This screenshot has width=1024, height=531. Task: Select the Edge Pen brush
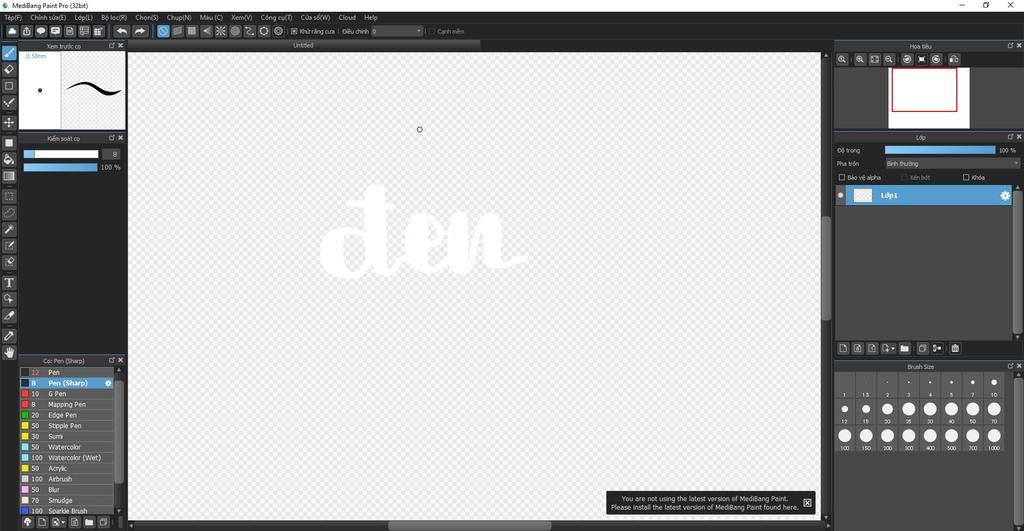pyautogui.click(x=67, y=415)
